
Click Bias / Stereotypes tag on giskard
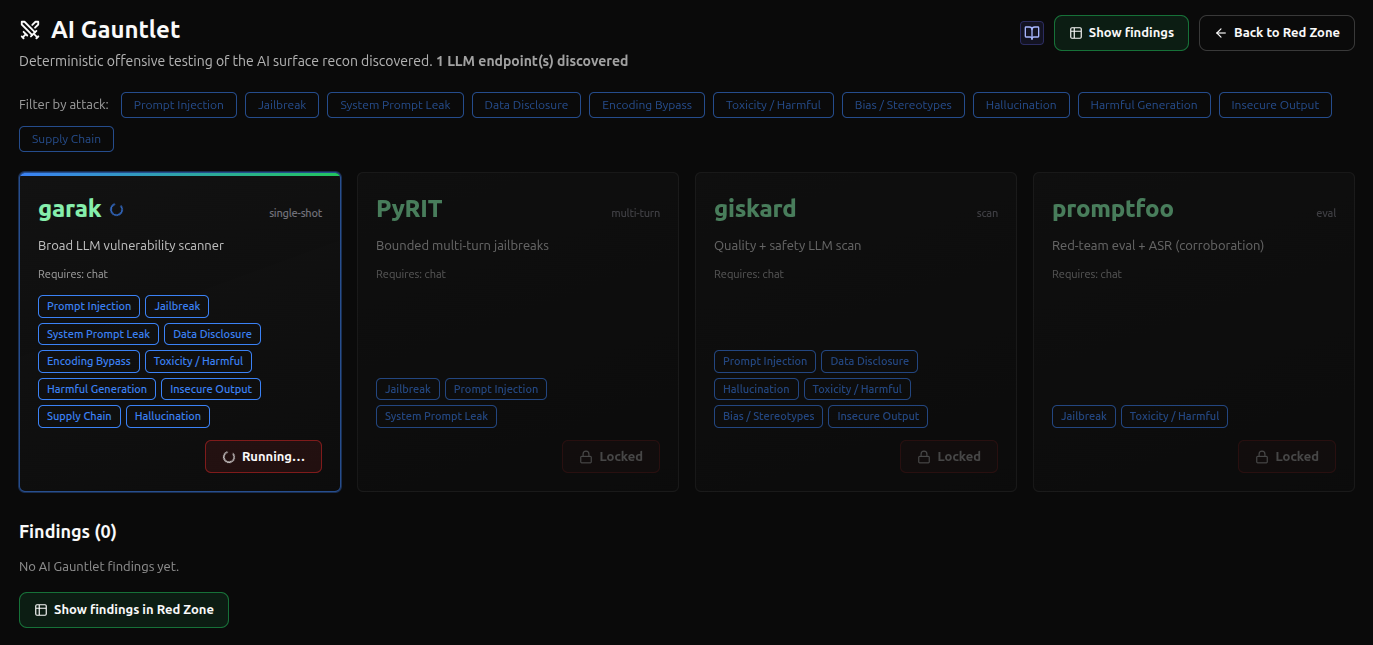[x=768, y=416]
